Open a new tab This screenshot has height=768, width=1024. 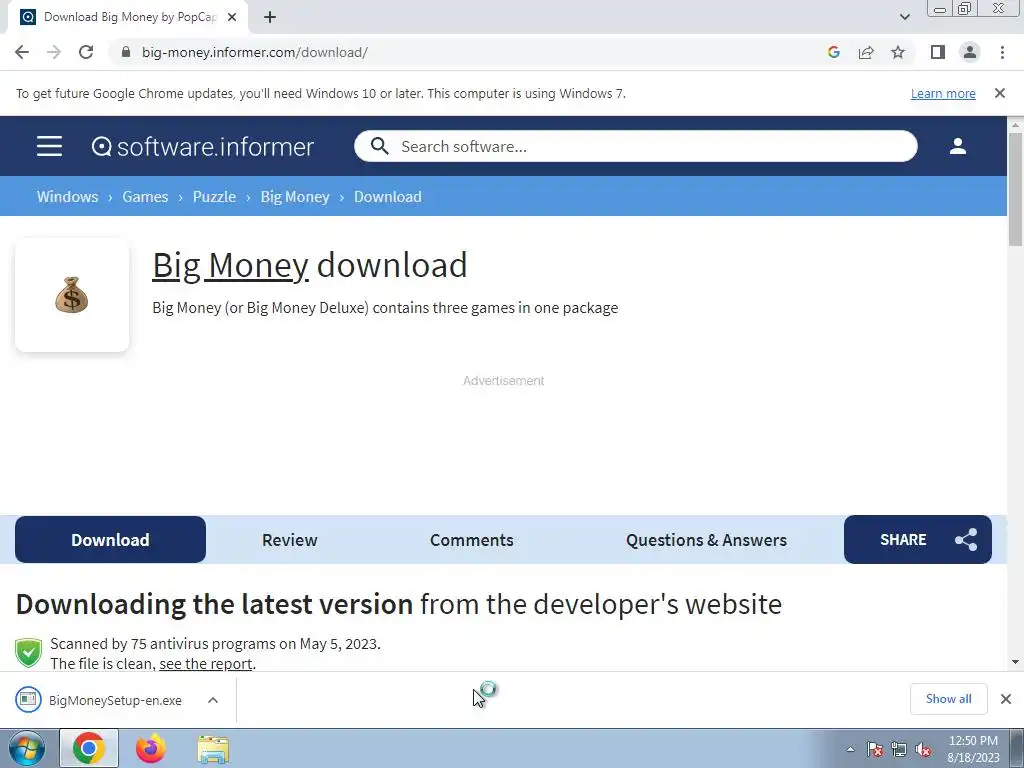tap(270, 17)
